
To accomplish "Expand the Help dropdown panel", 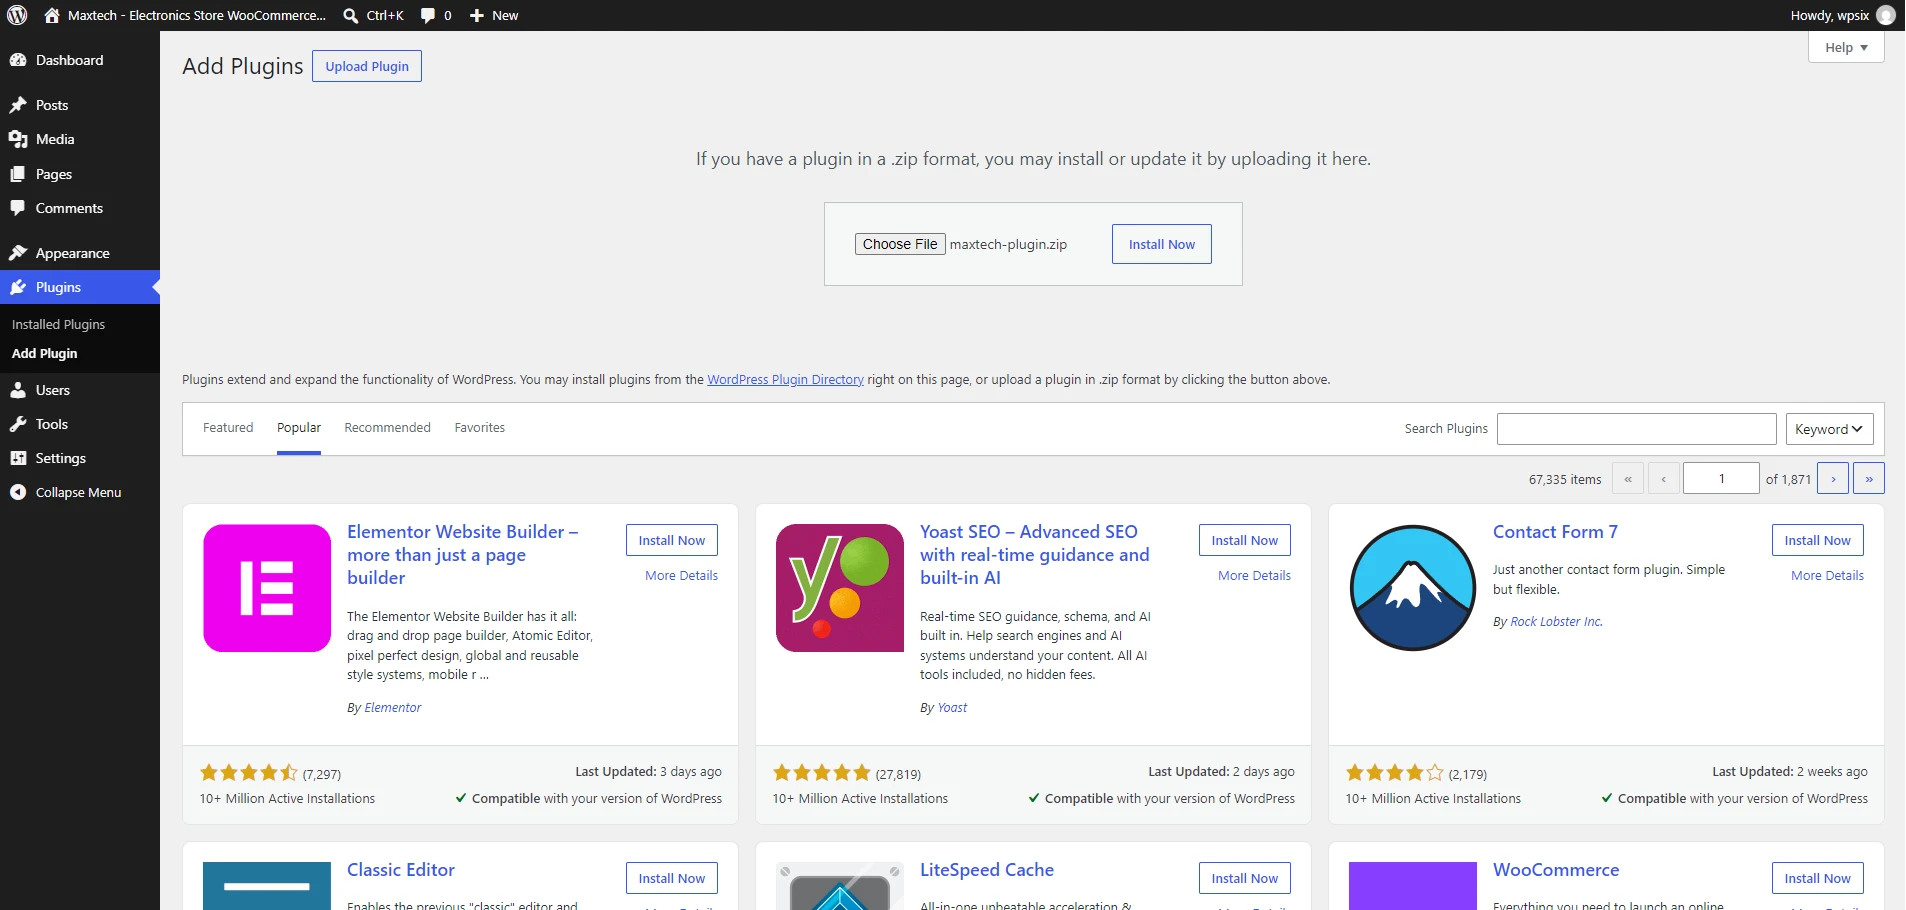I will (x=1846, y=47).
